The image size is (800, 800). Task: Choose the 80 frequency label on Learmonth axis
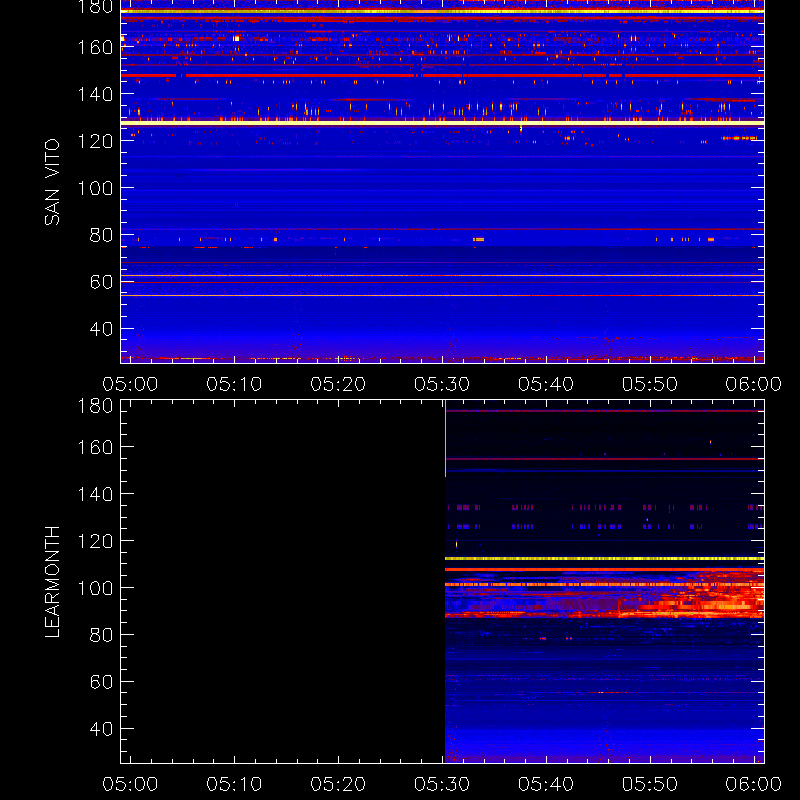(x=101, y=635)
